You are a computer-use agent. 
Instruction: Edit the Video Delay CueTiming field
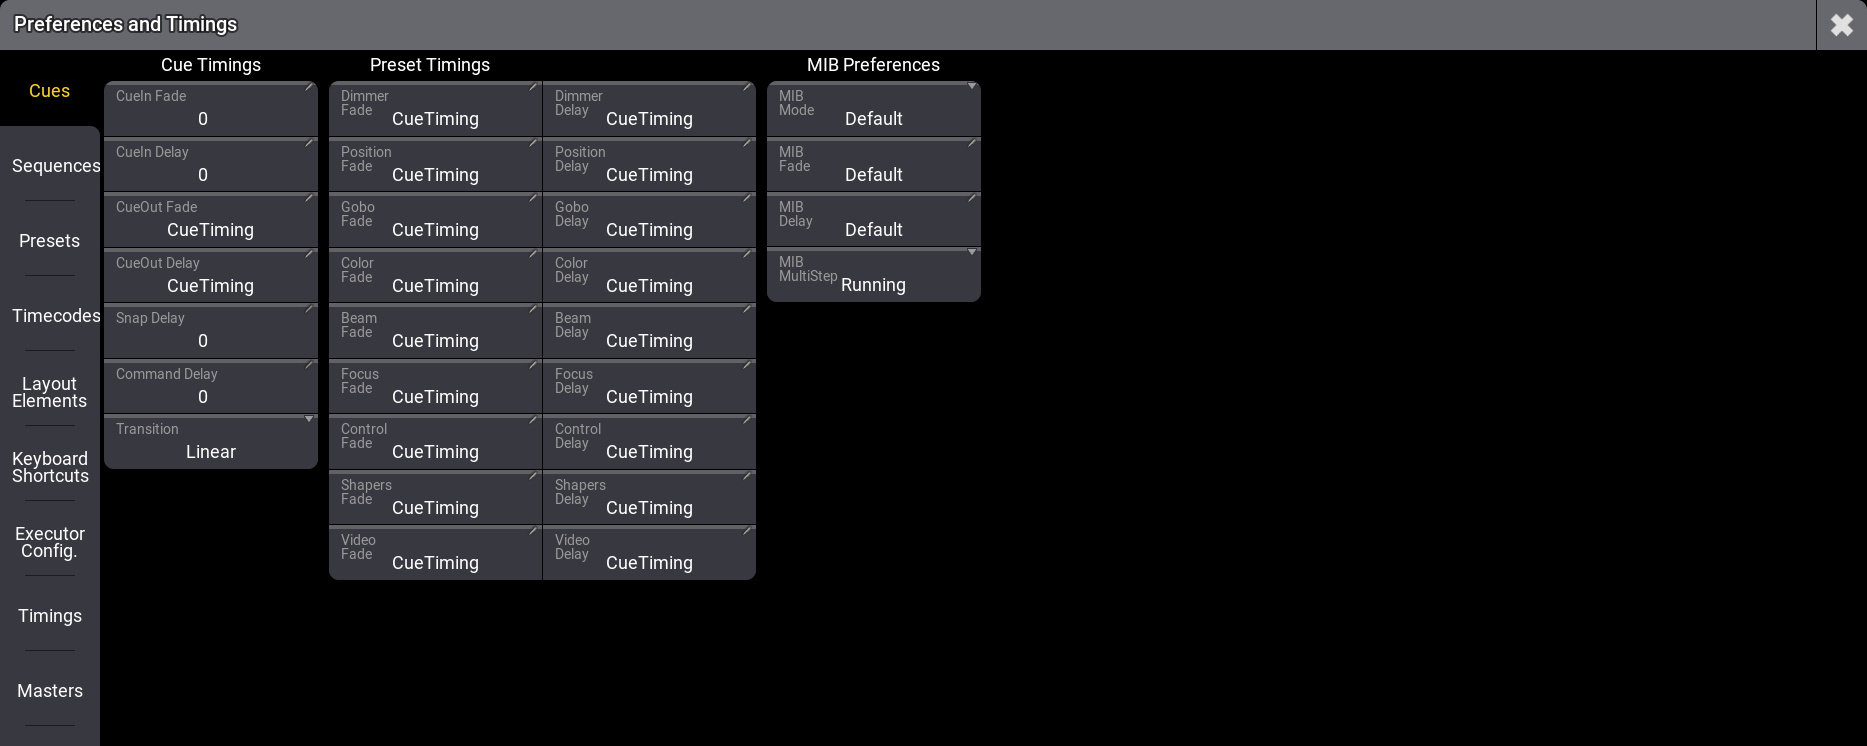coord(649,553)
